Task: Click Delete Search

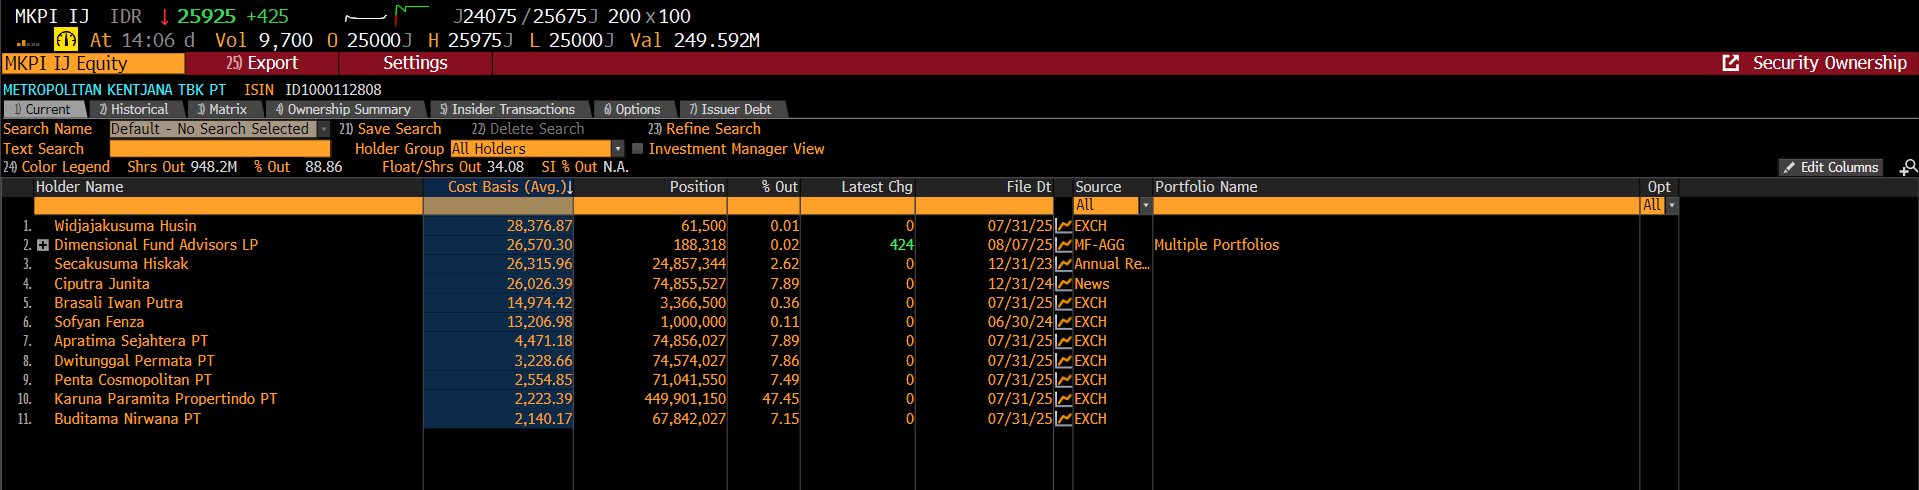Action: [x=528, y=129]
